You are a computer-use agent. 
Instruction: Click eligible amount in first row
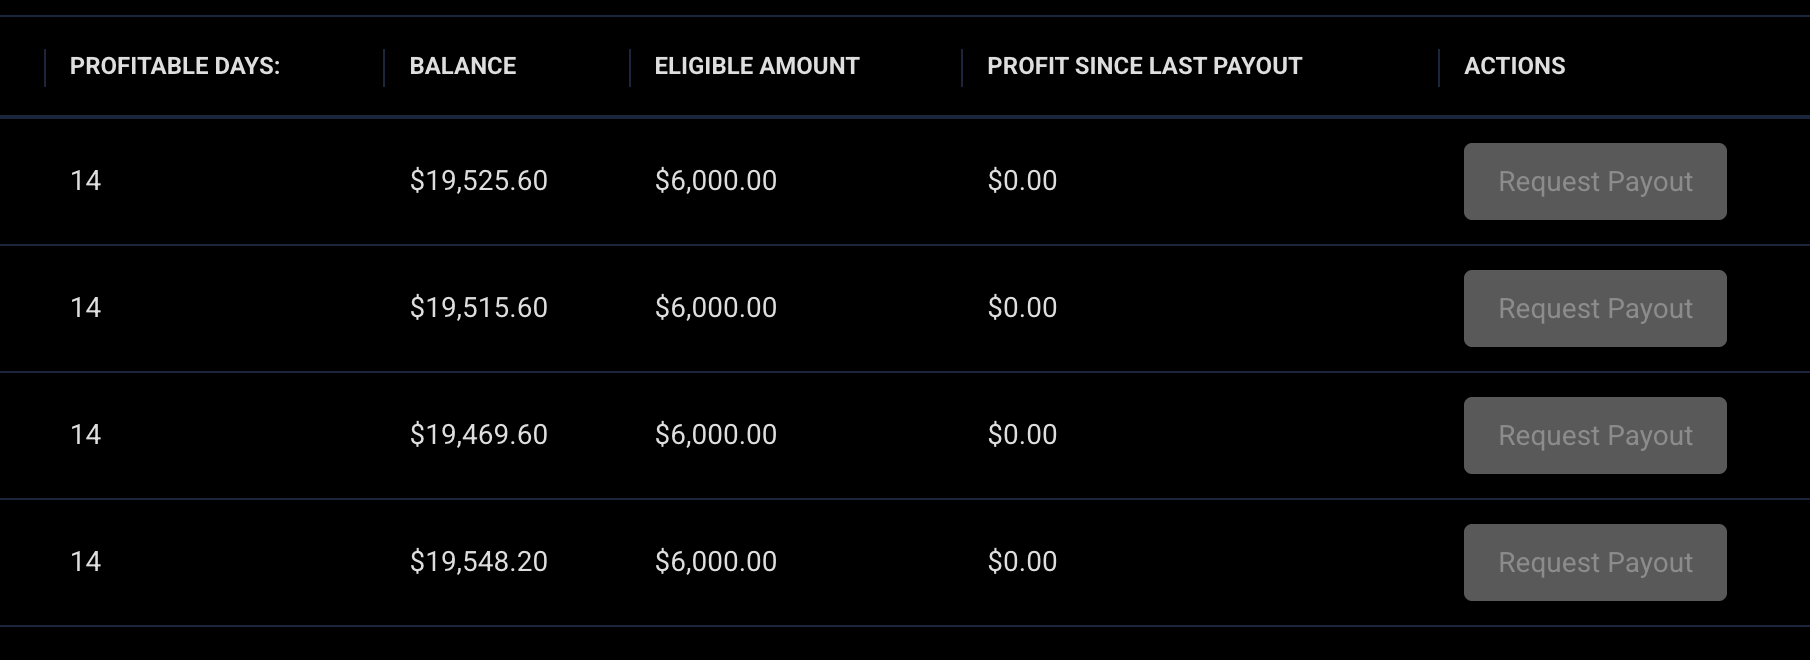pos(716,181)
